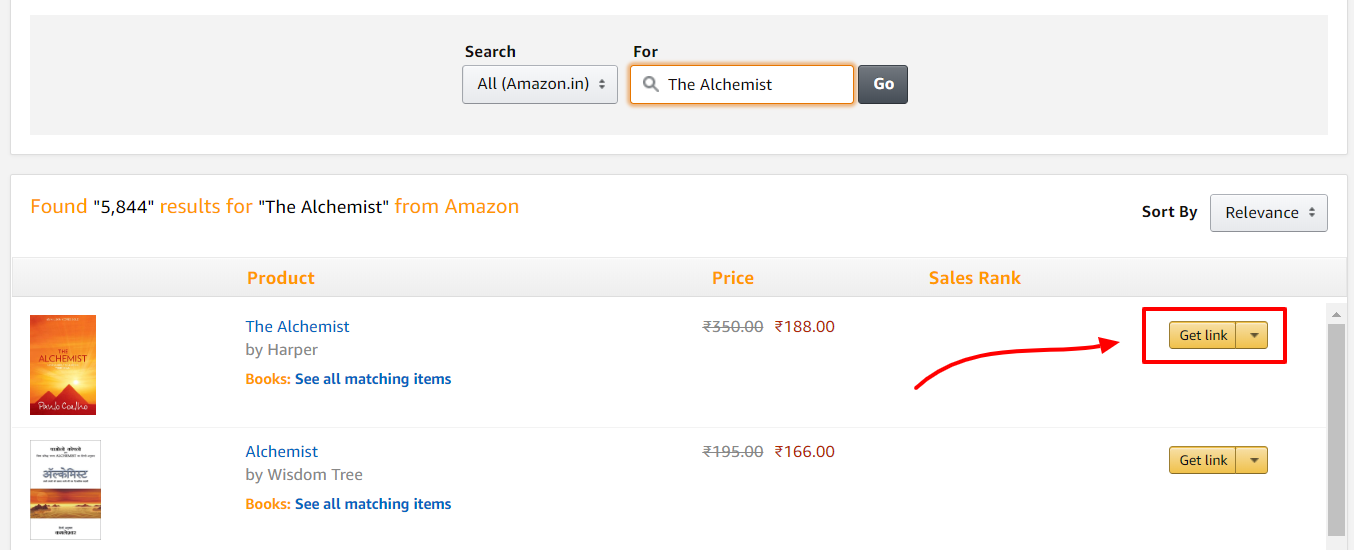Get link for The Alchemist by Harper

click(1203, 335)
